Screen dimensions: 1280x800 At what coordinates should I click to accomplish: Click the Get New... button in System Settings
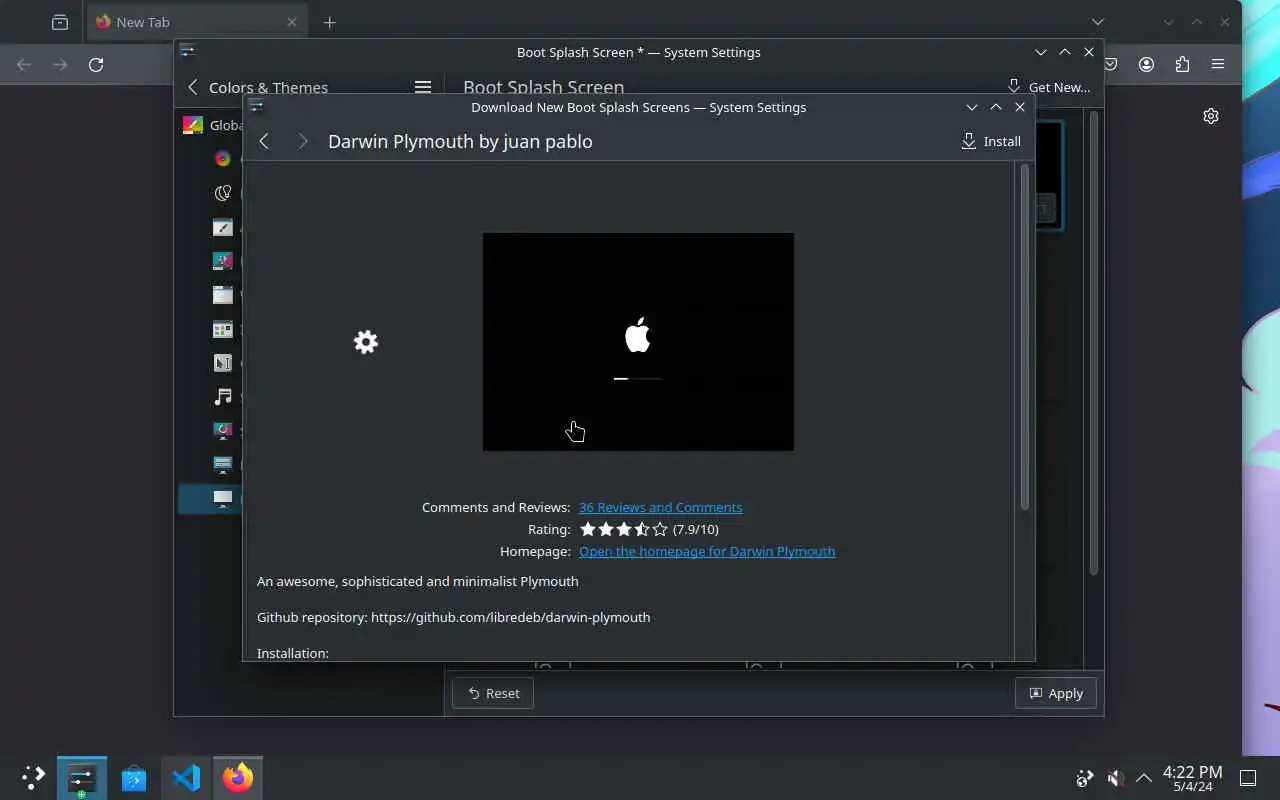pos(1048,87)
